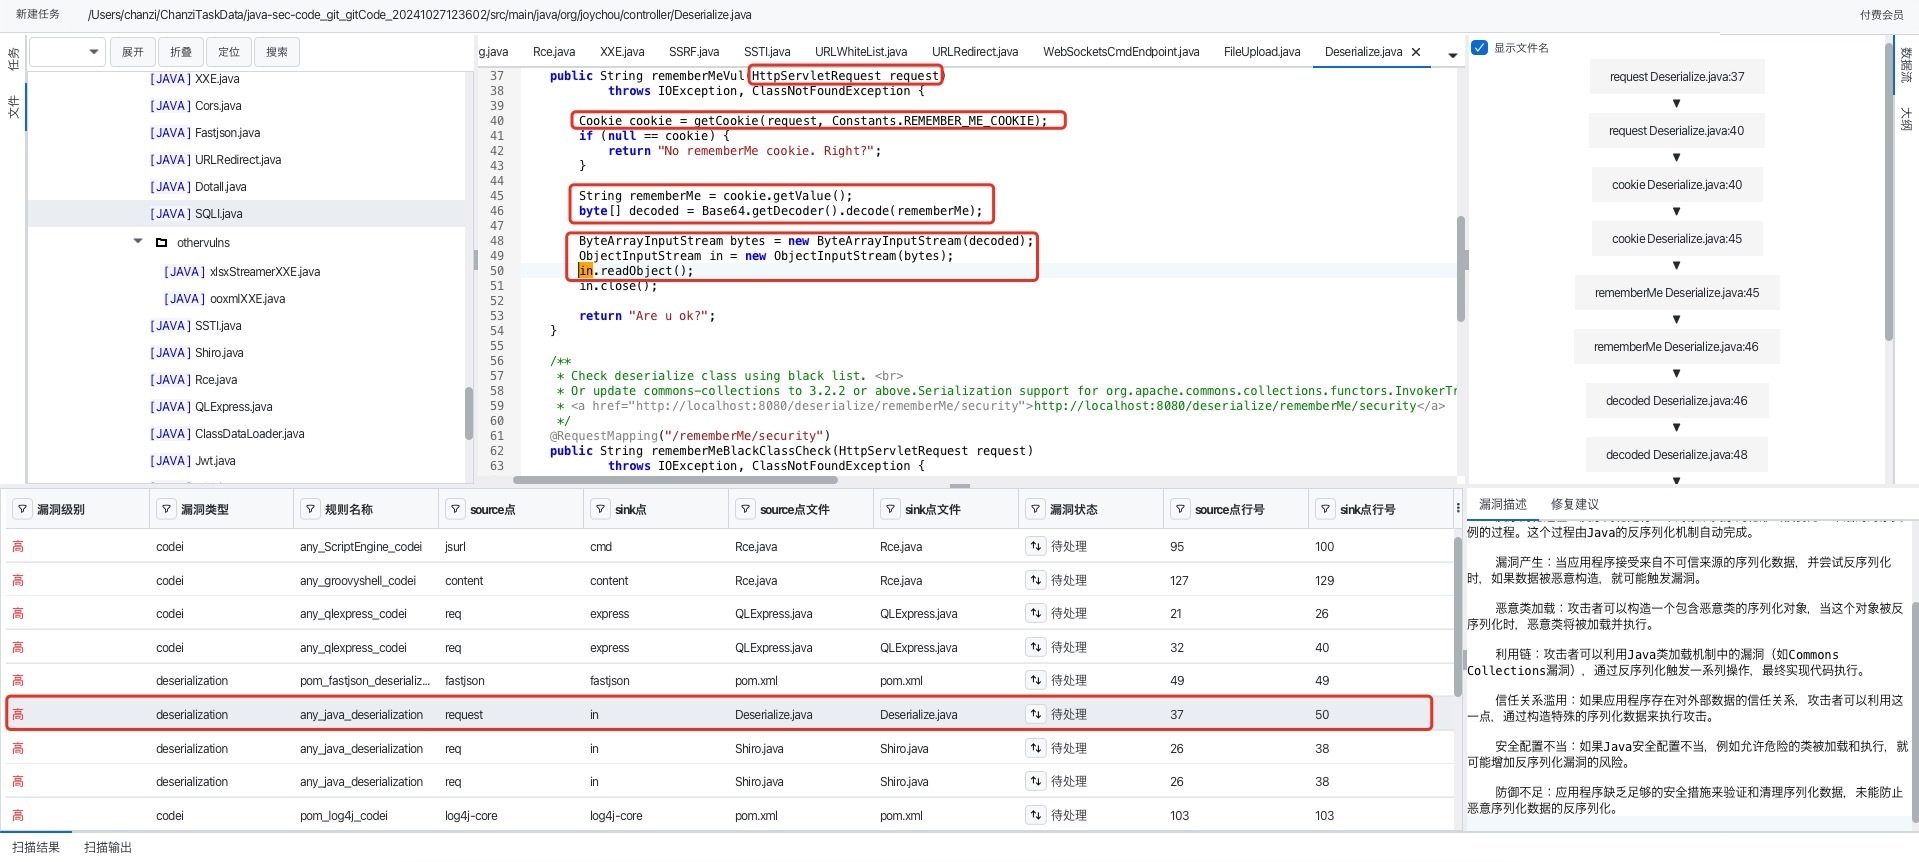This screenshot has width=1919, height=862.
Task: Click the status swap icon in Deserialize.java row
Action: point(1035,714)
